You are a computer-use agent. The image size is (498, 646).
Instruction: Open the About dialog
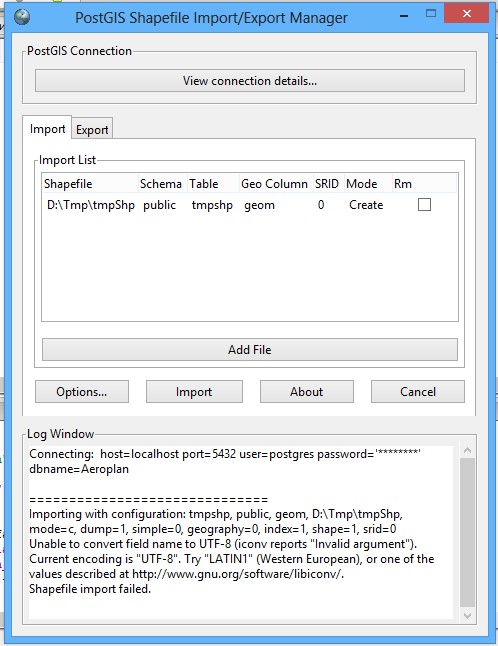pyautogui.click(x=306, y=391)
